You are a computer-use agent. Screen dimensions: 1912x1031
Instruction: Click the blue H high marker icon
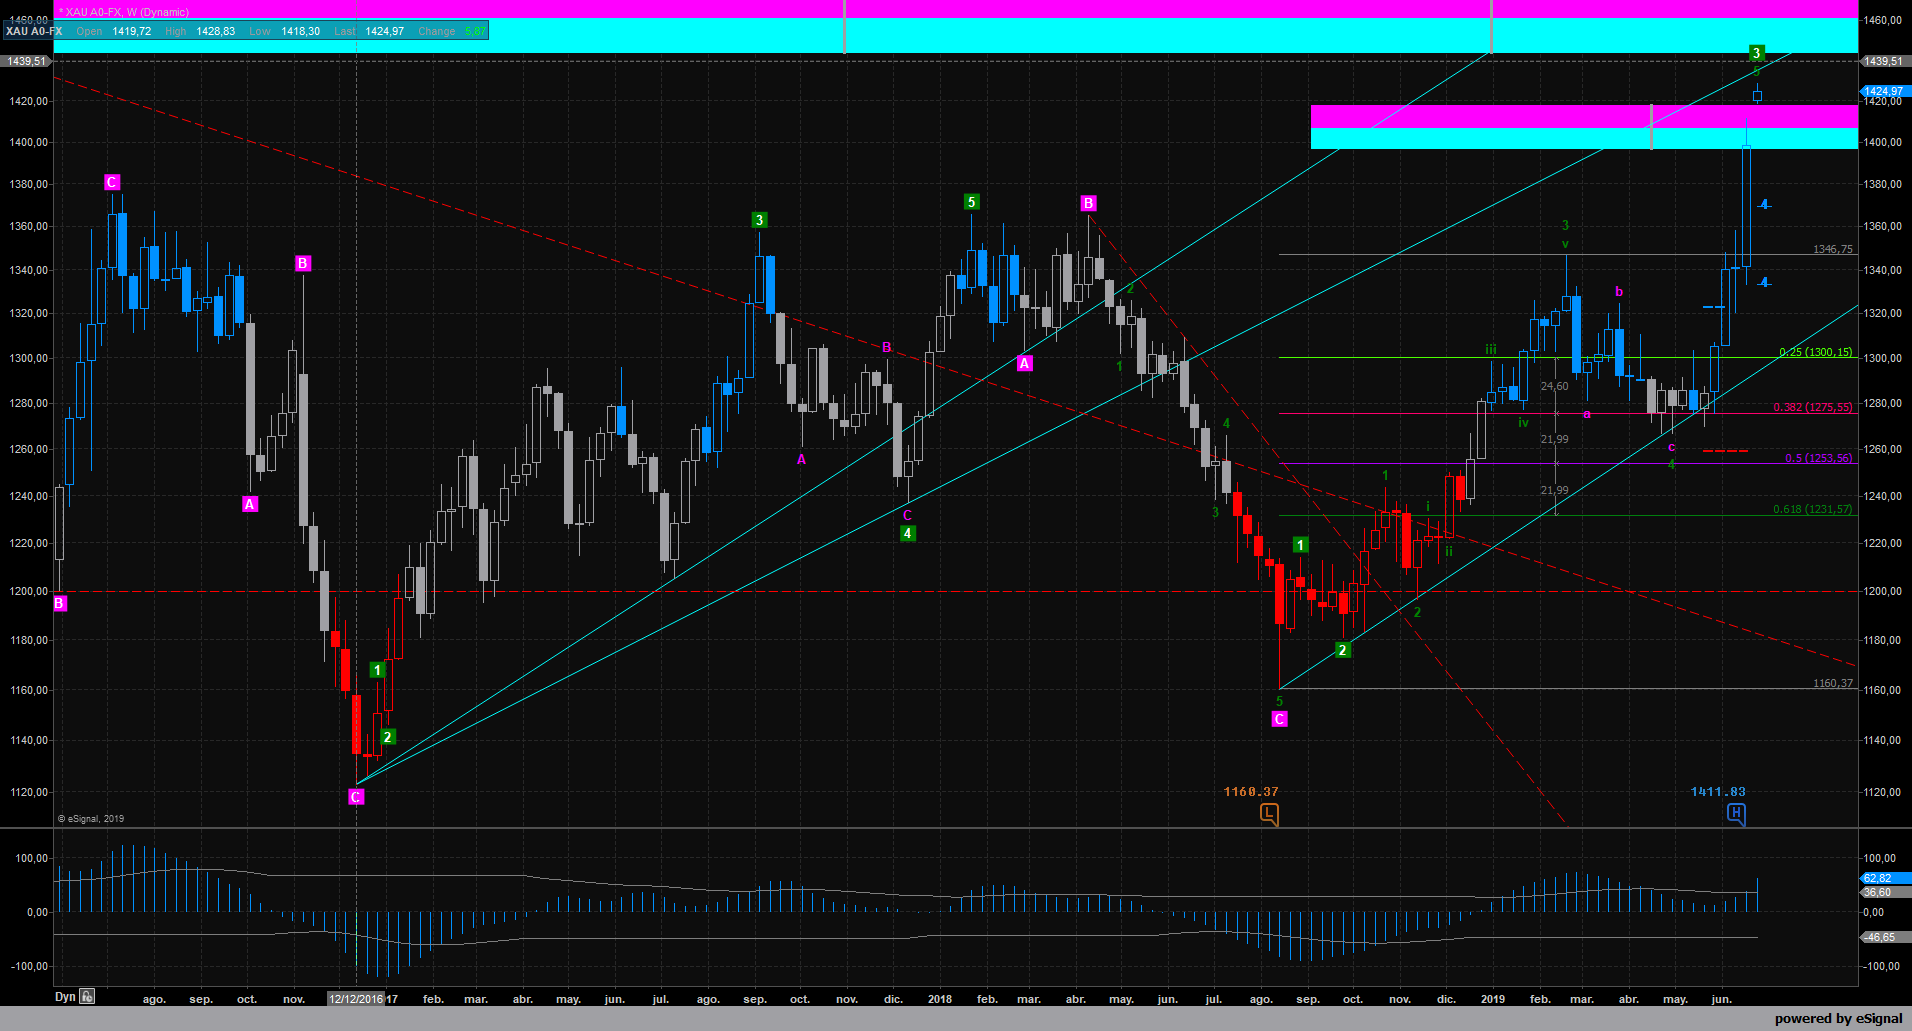pyautogui.click(x=1736, y=814)
